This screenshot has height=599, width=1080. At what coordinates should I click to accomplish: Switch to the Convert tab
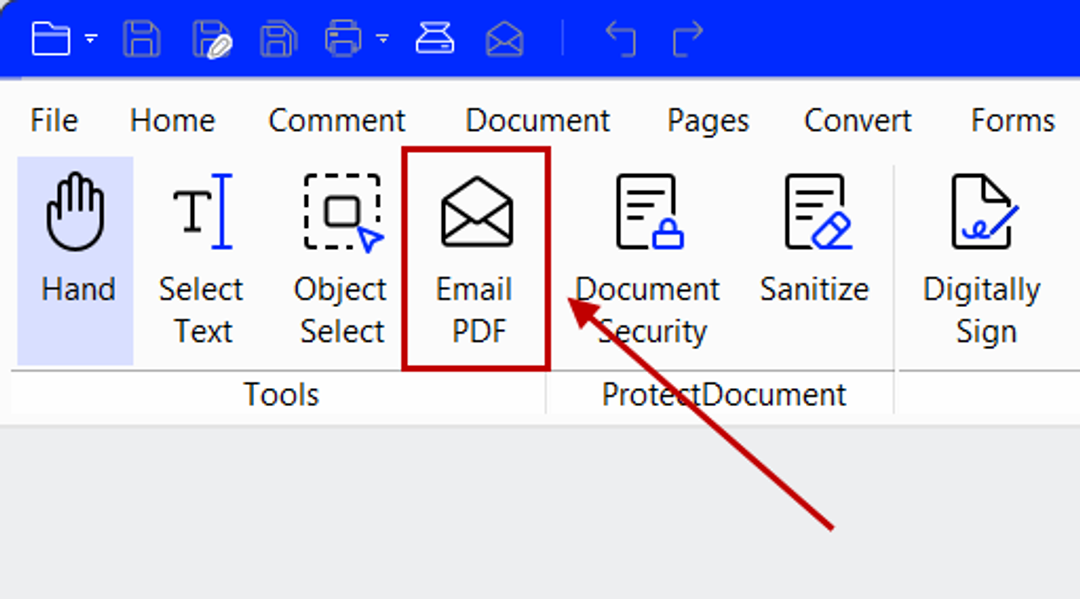click(858, 121)
